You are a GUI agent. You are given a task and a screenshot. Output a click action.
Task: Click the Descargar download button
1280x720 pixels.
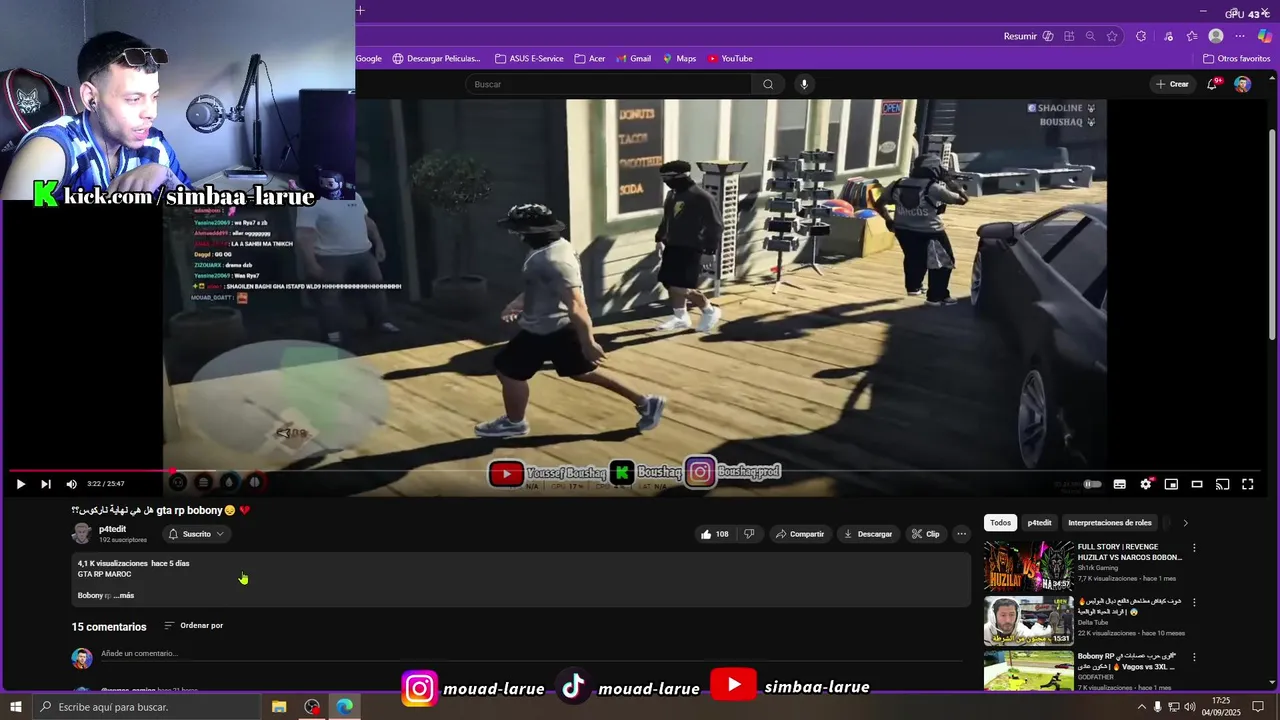(868, 534)
